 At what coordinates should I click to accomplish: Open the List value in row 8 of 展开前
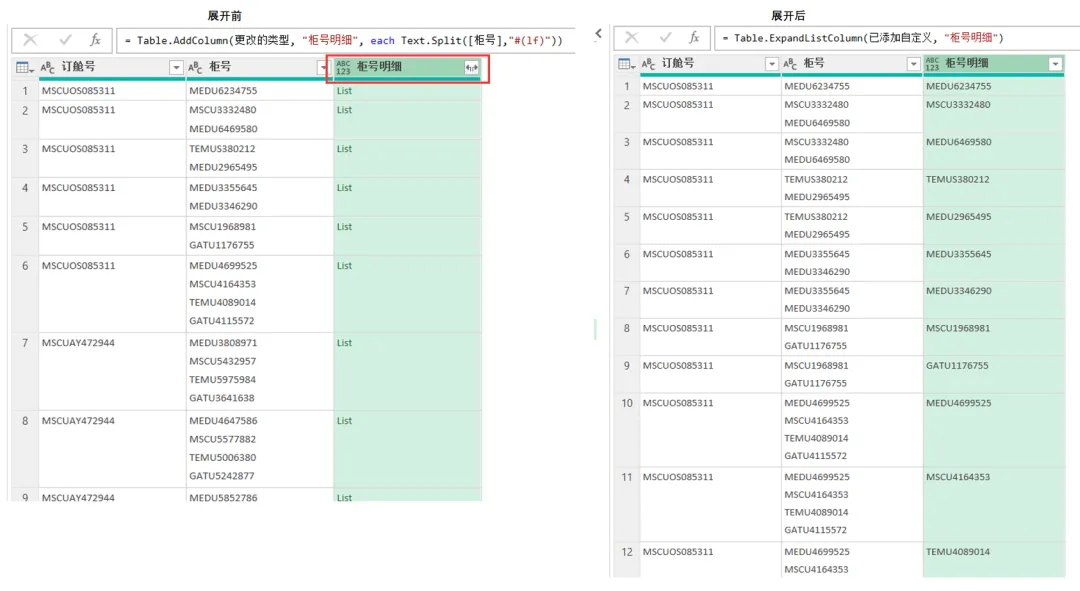(344, 421)
